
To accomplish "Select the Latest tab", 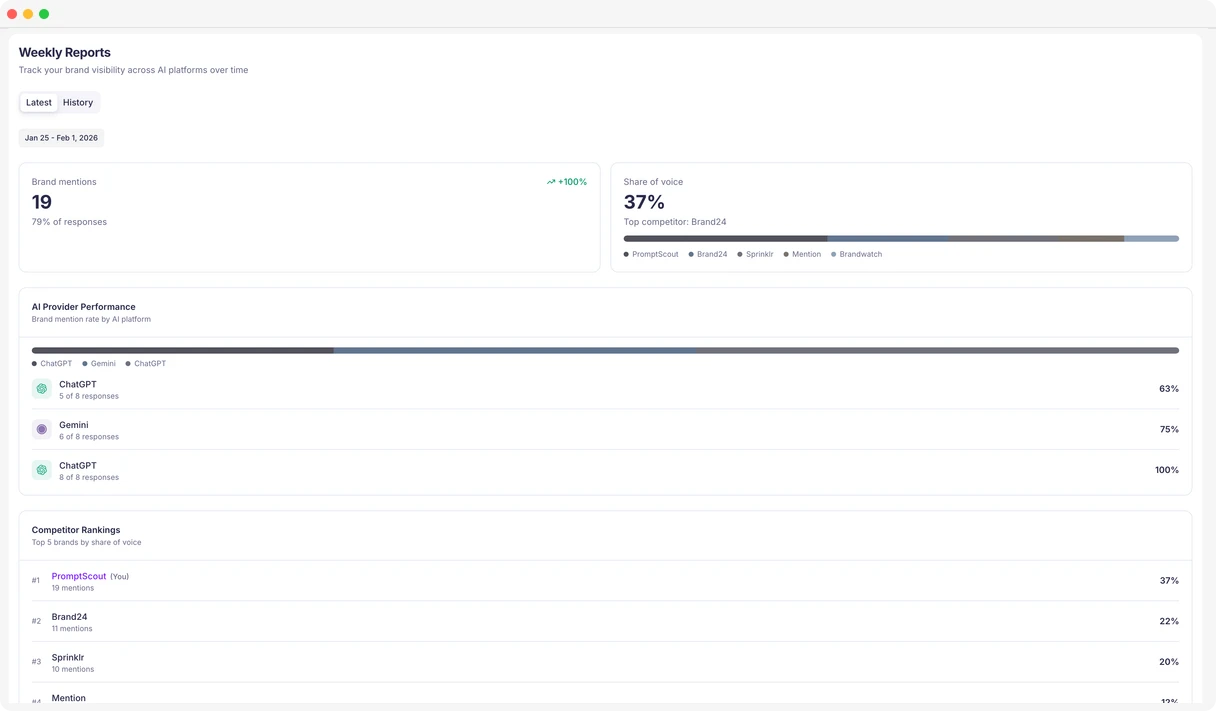I will click(38, 102).
